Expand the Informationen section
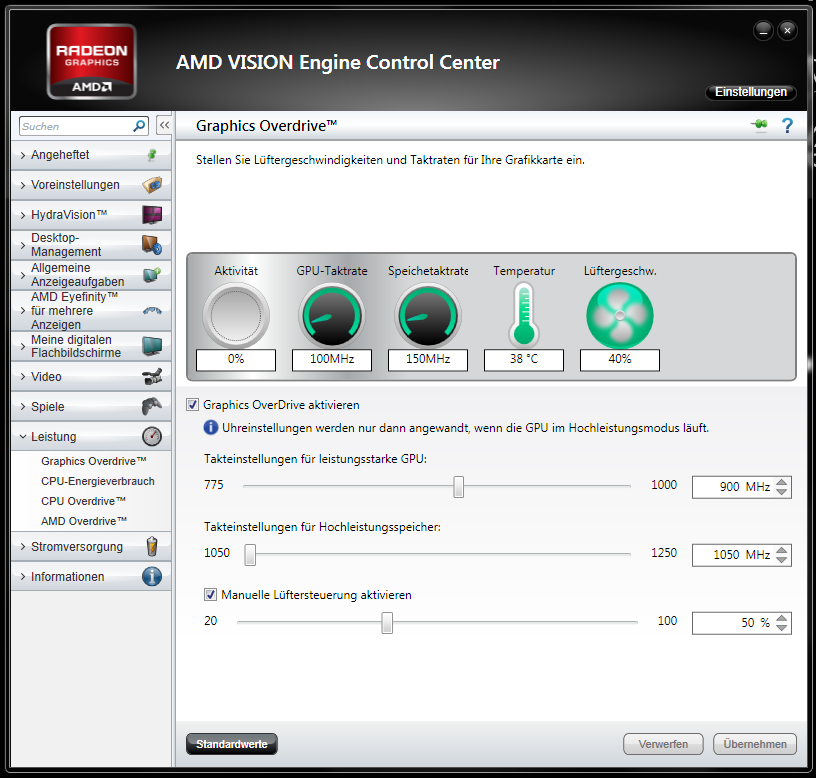Image resolution: width=816 pixels, height=778 pixels. (x=91, y=577)
